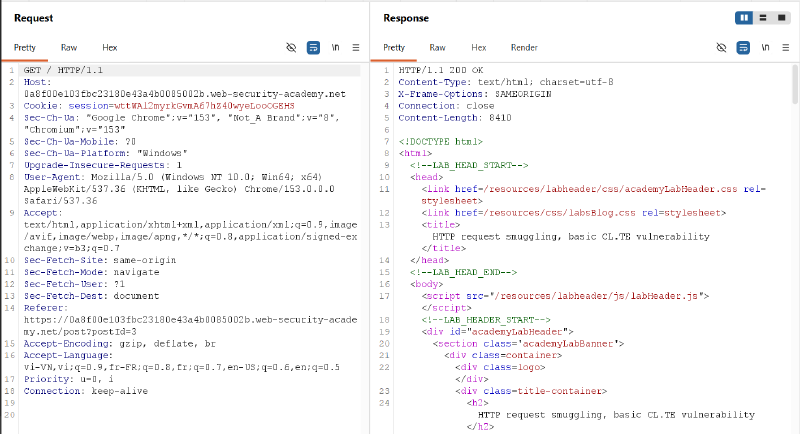Click the '<!DOCTYPE html>' line
This screenshot has height=434, width=800.
pyautogui.click(x=441, y=142)
